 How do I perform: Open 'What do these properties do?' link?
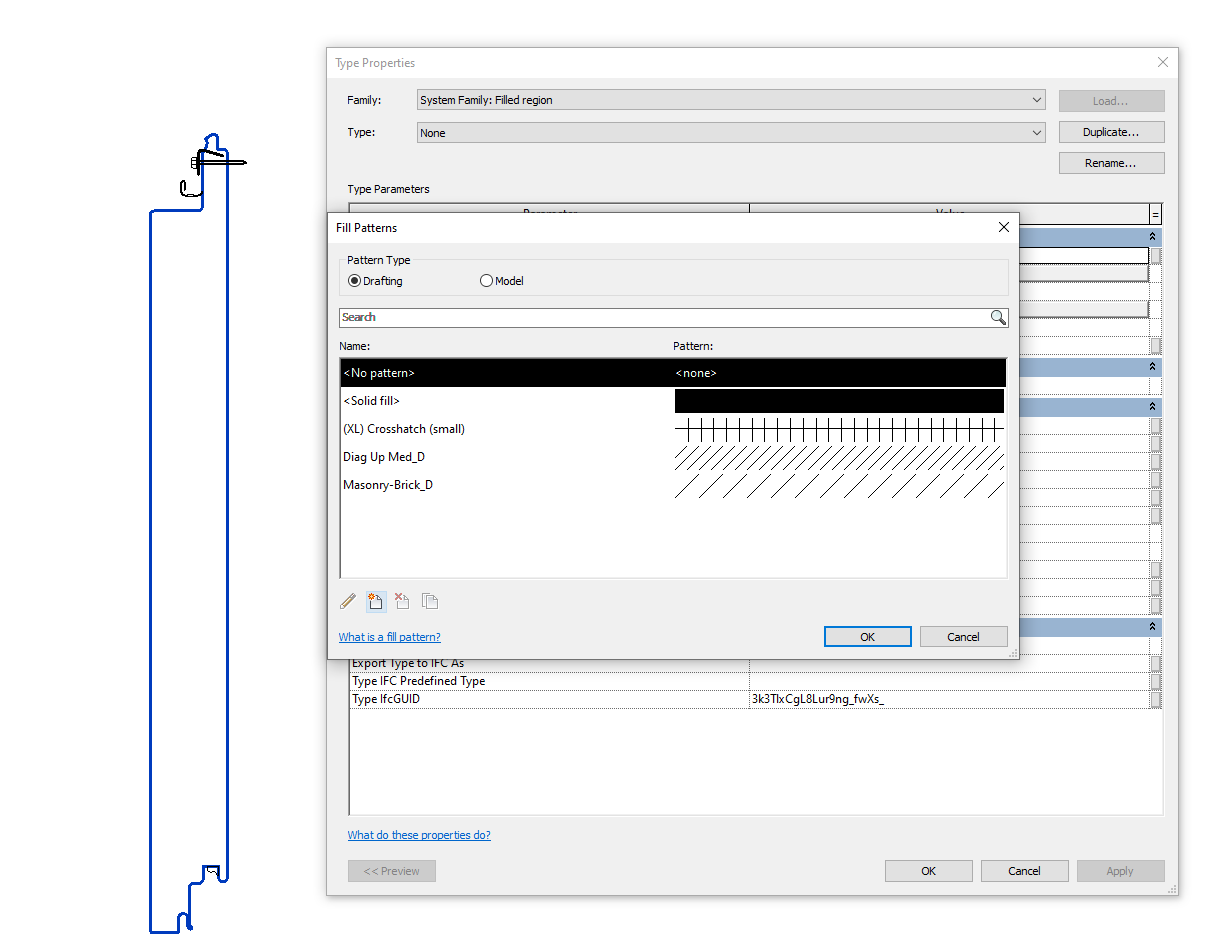tap(419, 835)
